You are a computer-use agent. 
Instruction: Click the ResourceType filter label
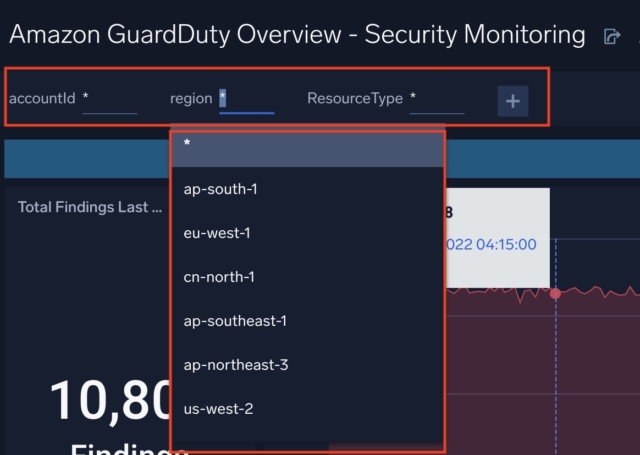(x=355, y=98)
